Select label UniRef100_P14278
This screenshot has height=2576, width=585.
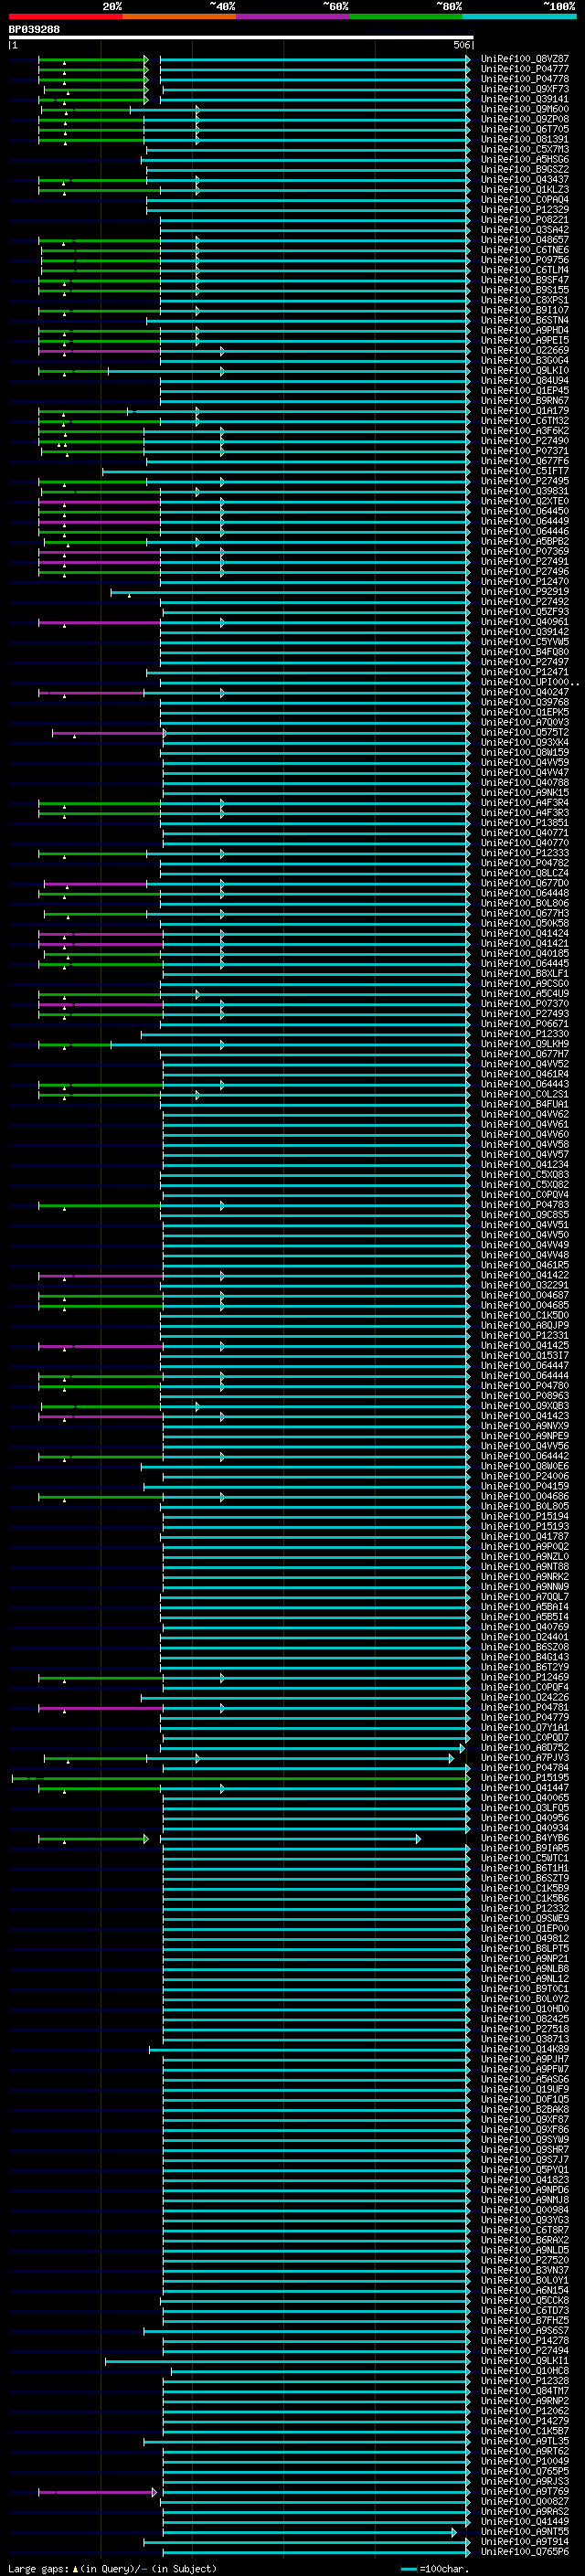pyautogui.click(x=525, y=2340)
